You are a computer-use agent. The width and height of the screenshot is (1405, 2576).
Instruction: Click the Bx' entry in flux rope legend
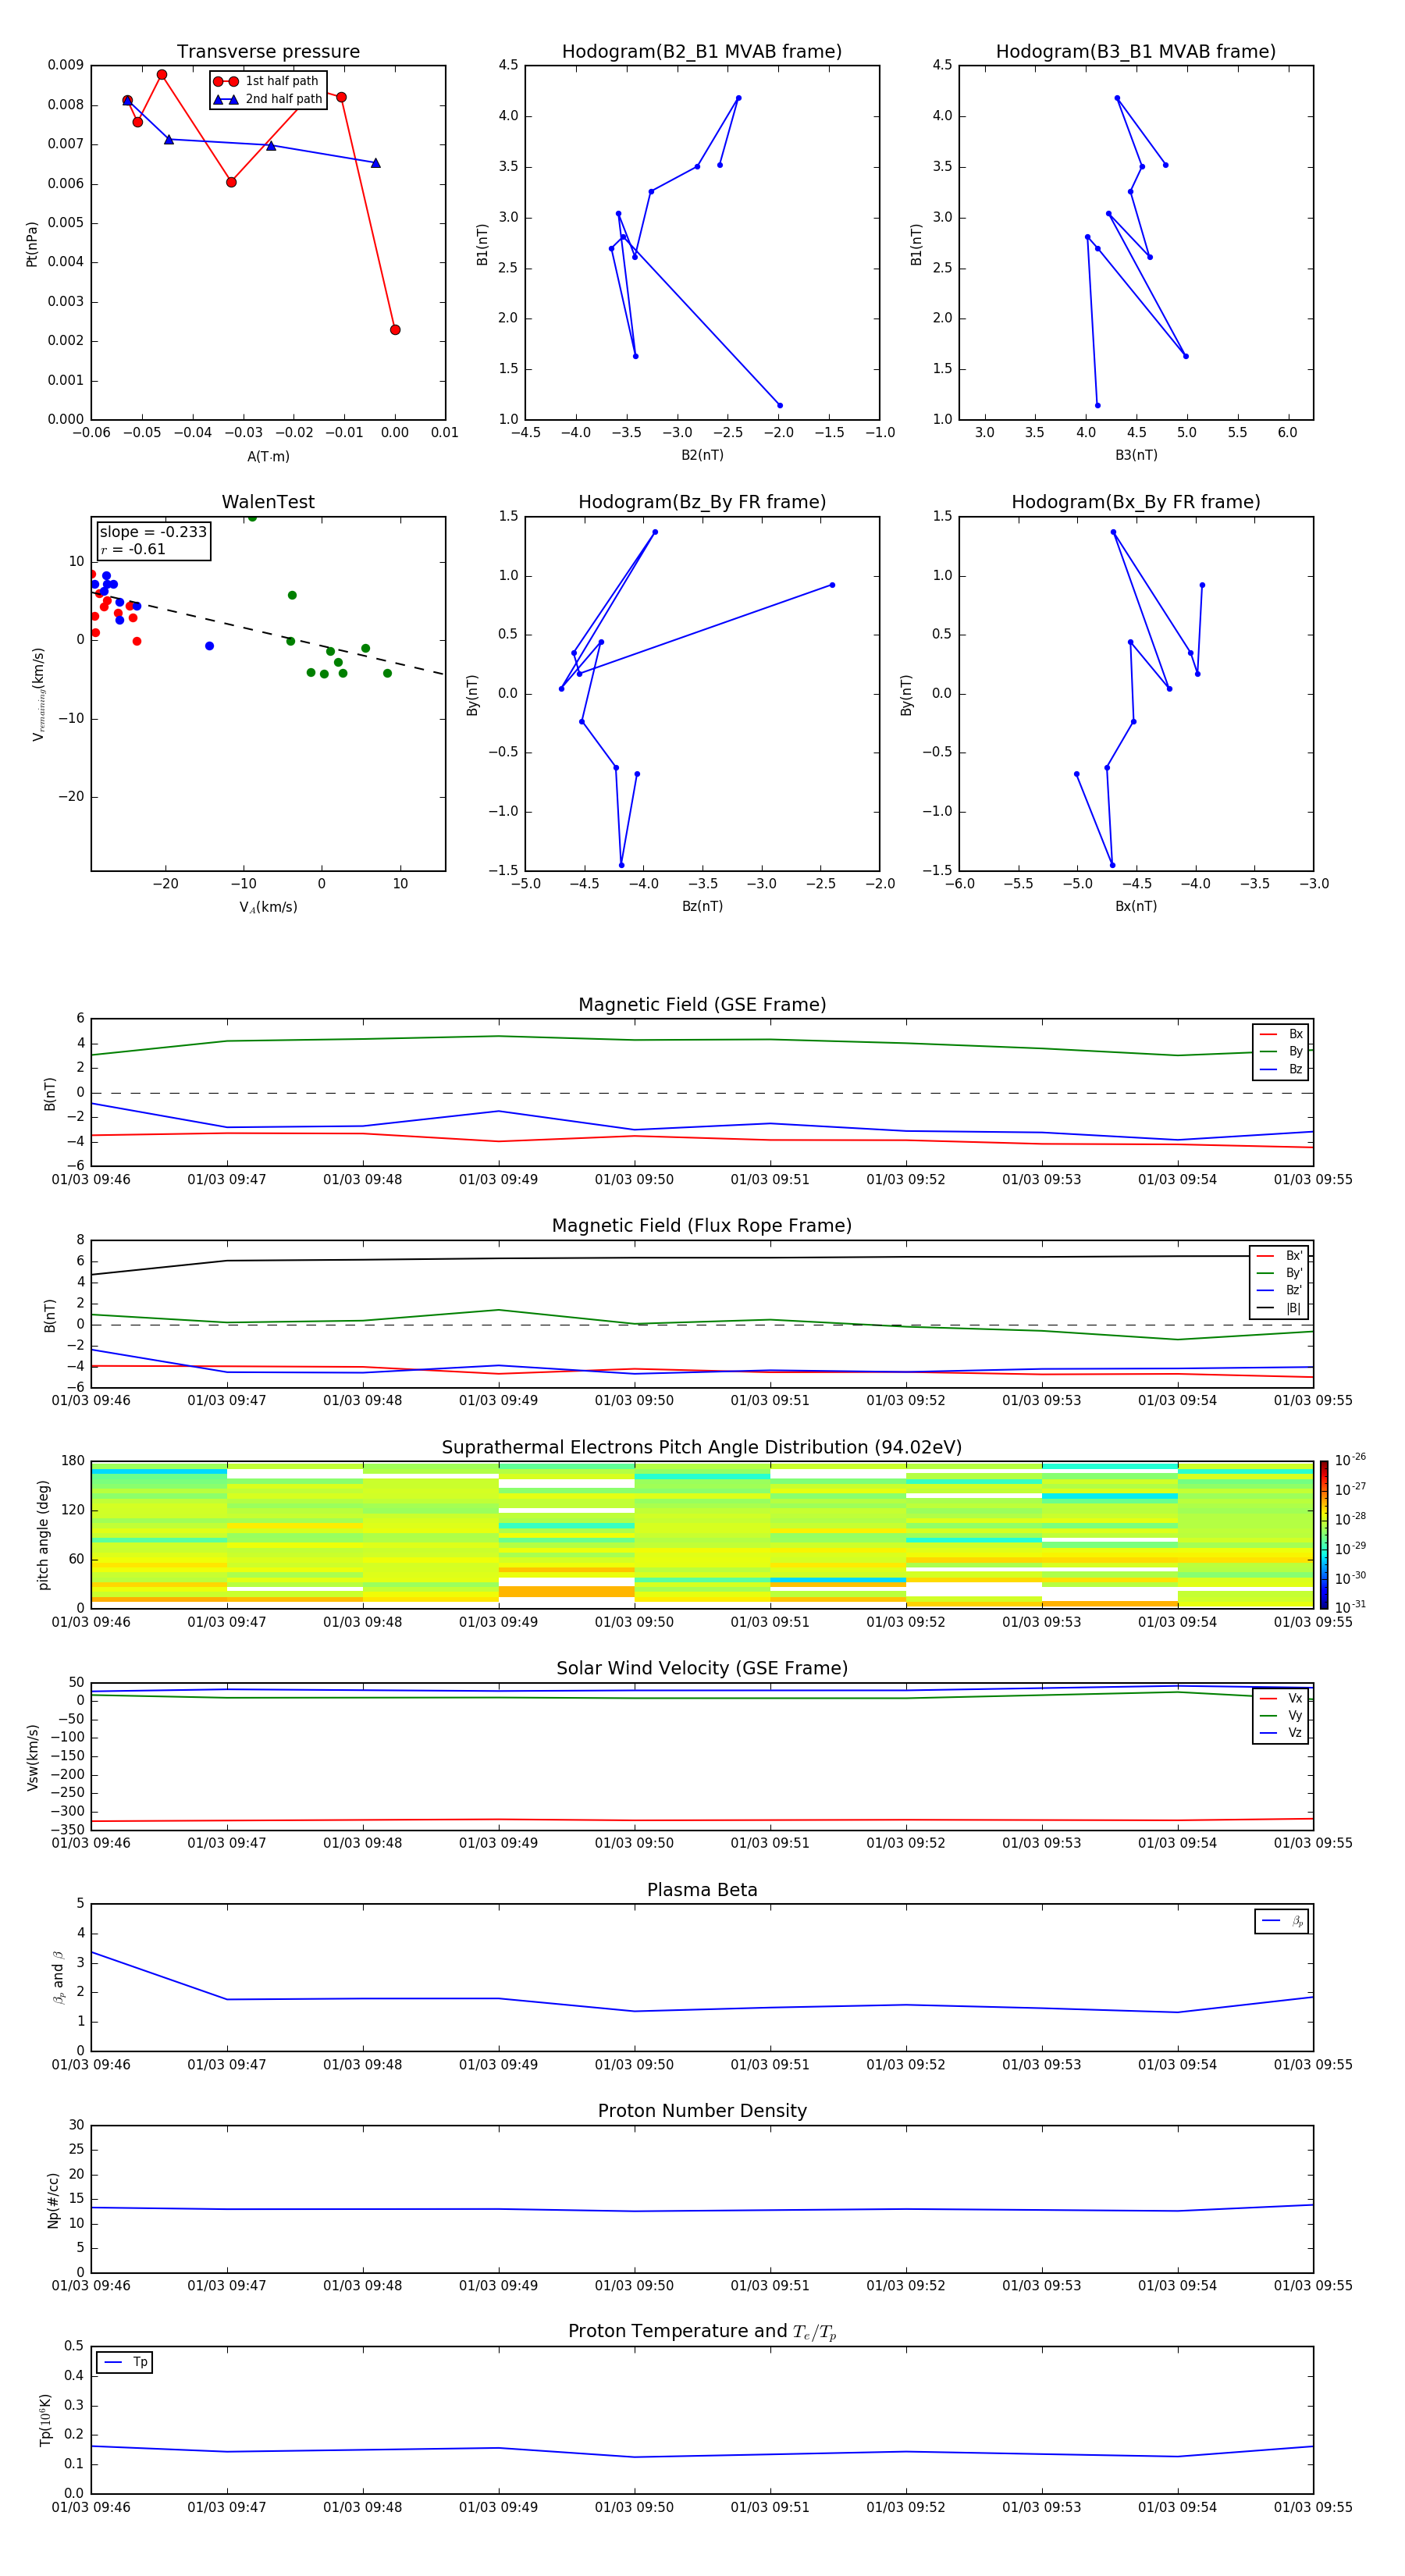[1280, 1256]
